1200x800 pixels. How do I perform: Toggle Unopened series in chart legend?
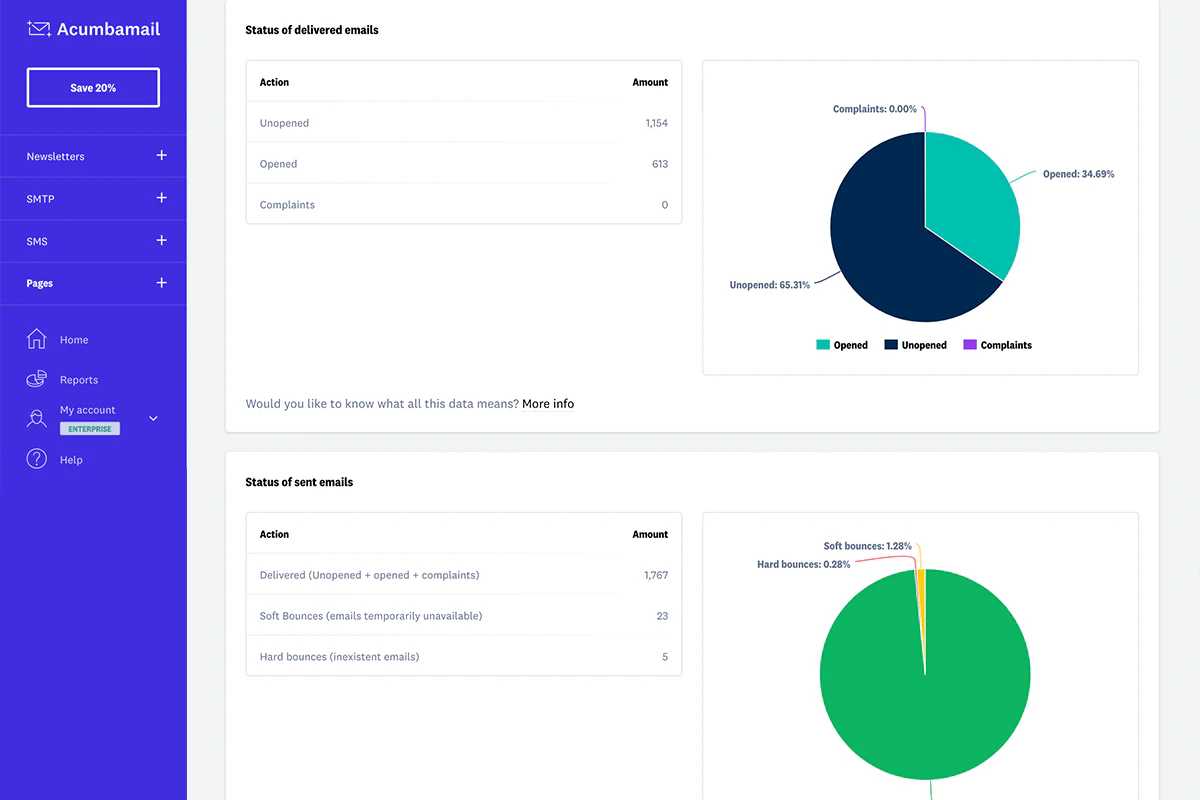915,345
